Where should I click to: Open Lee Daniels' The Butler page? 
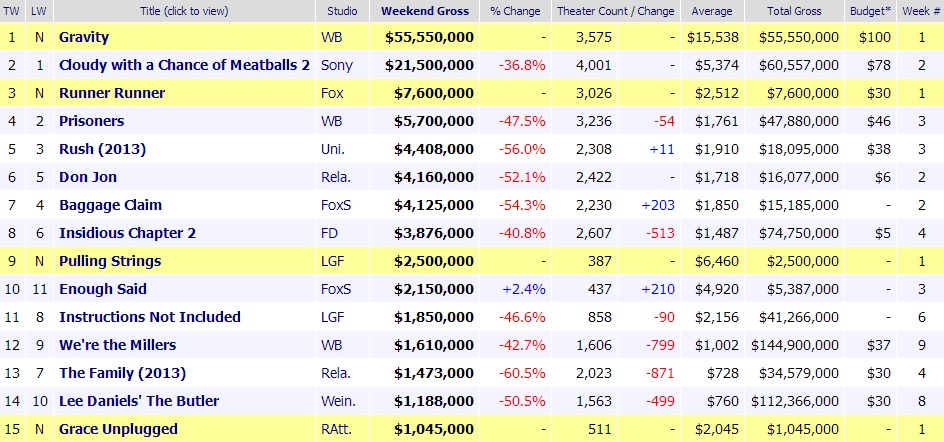[x=139, y=401]
